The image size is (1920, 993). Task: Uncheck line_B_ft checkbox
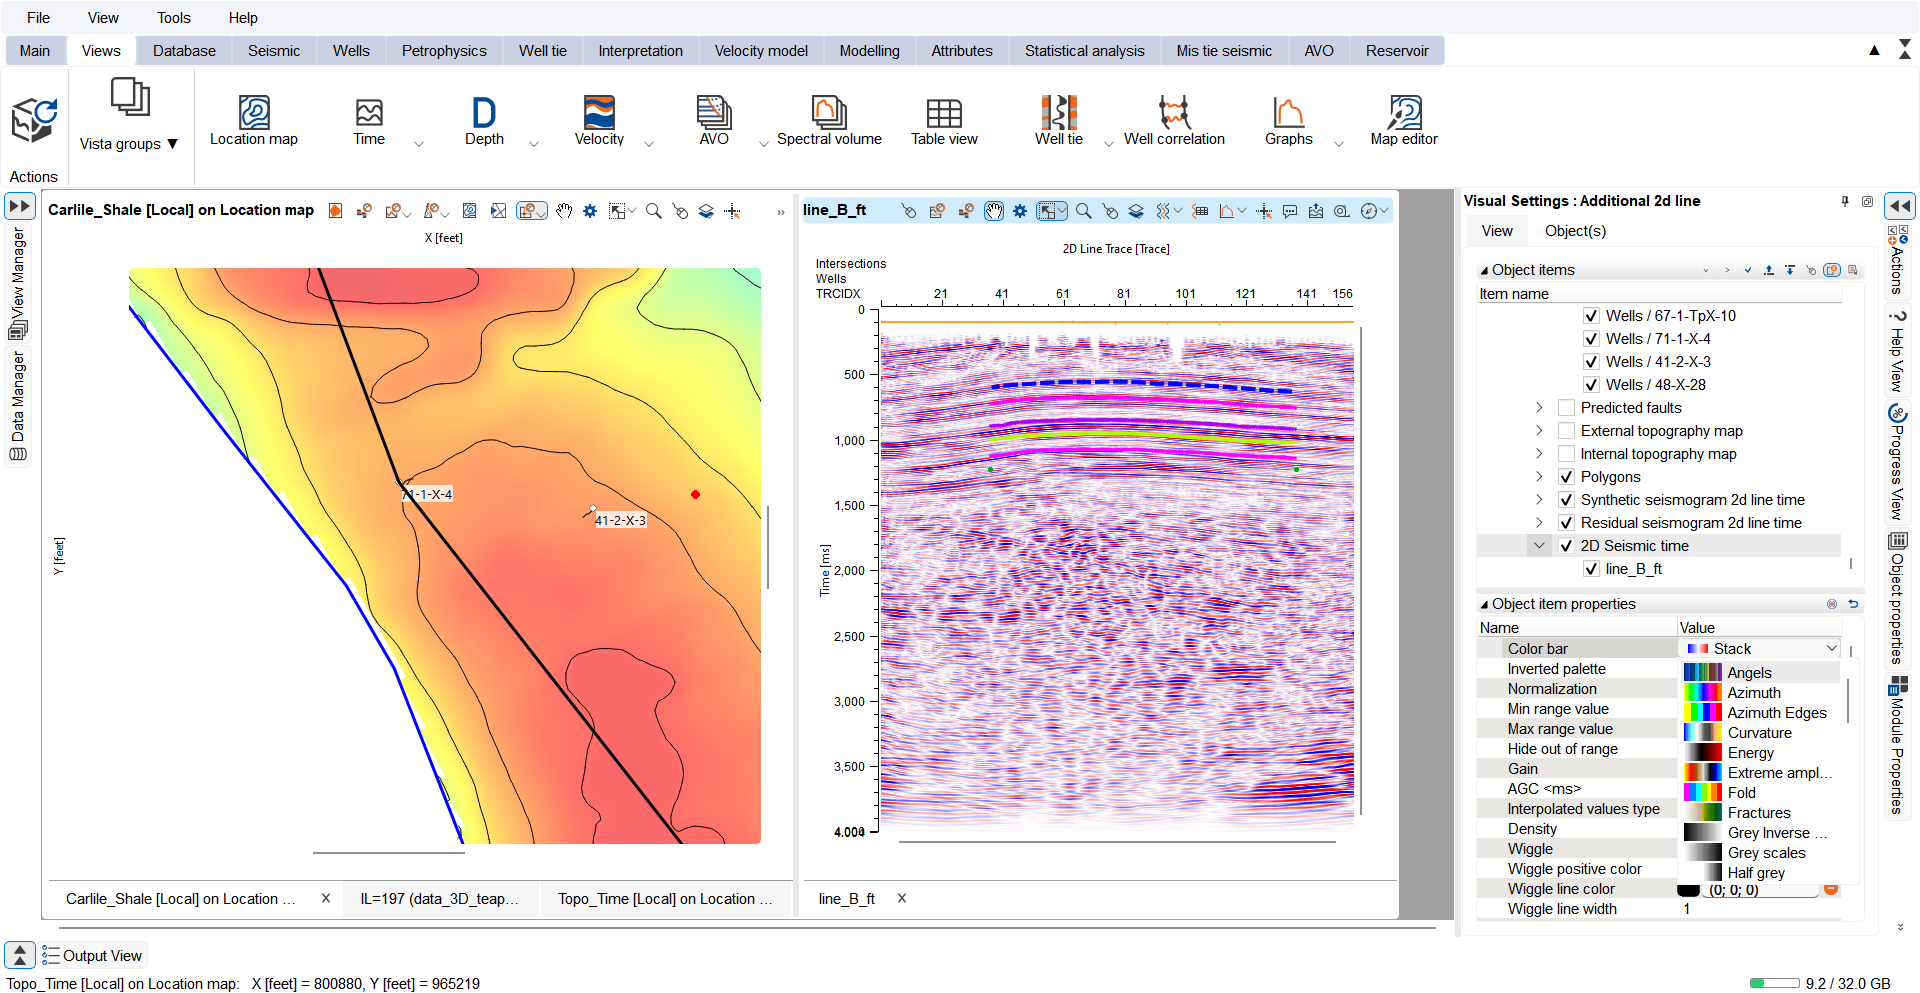tap(1591, 569)
